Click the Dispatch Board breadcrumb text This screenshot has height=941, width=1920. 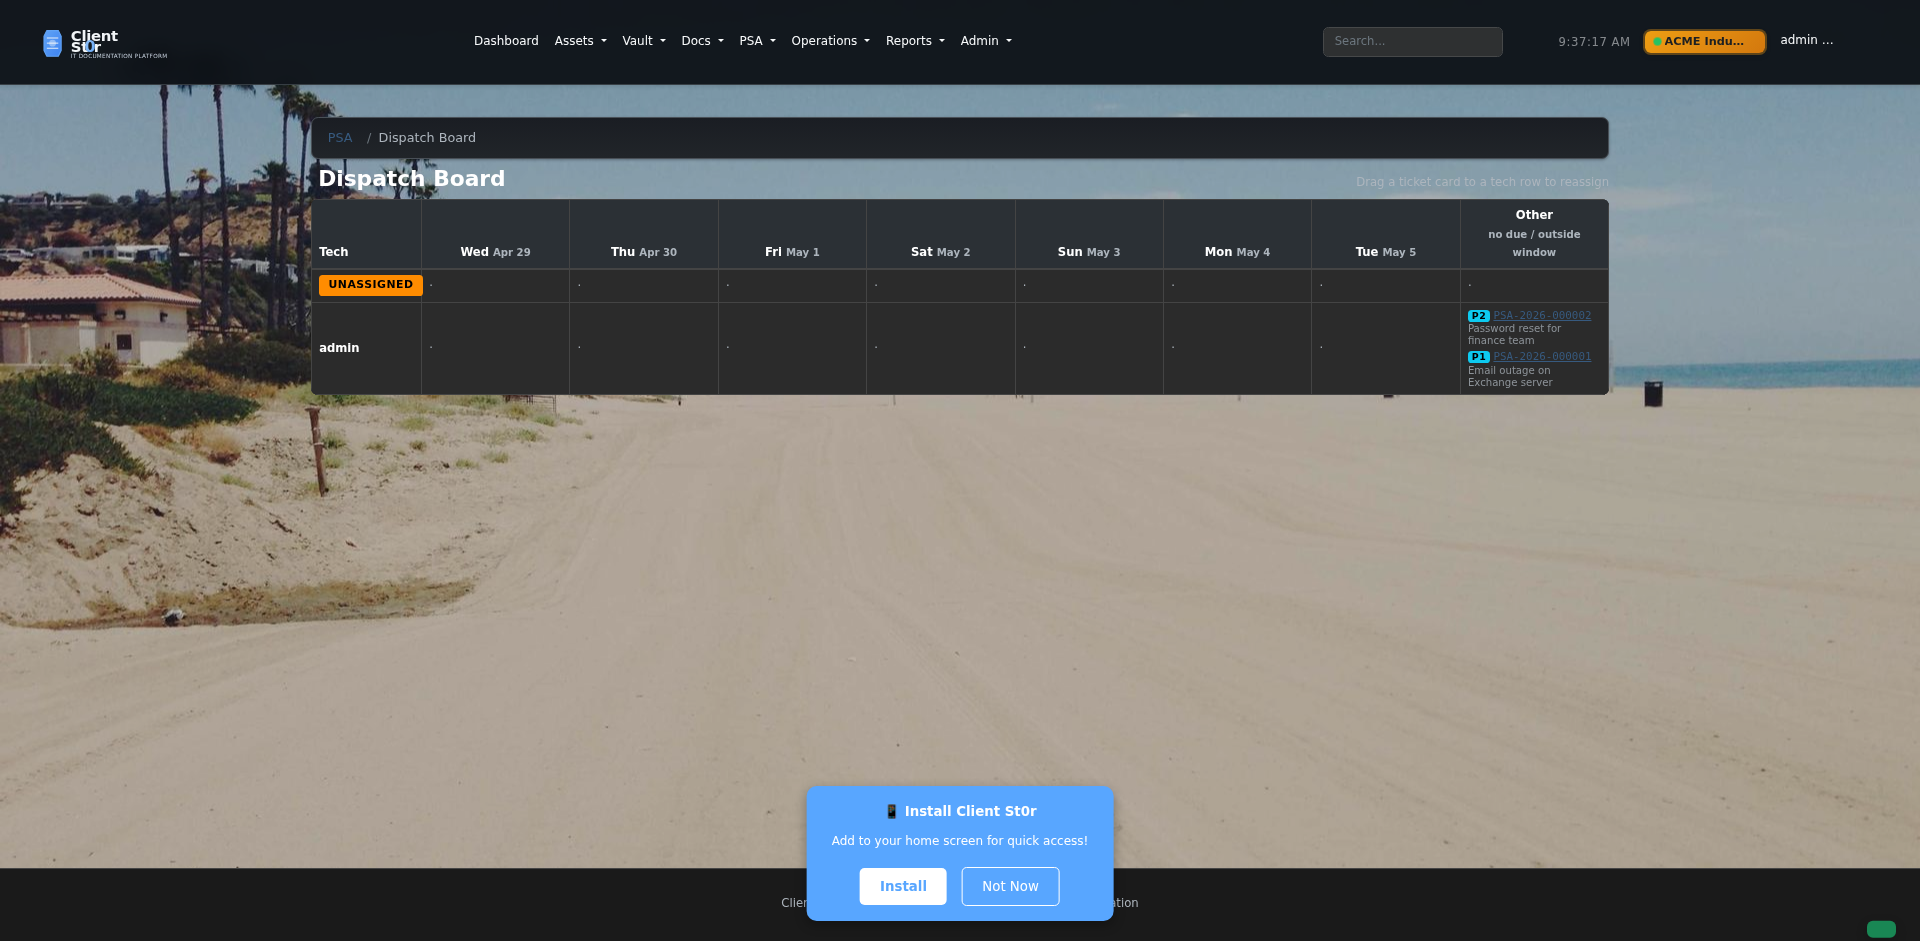click(427, 138)
